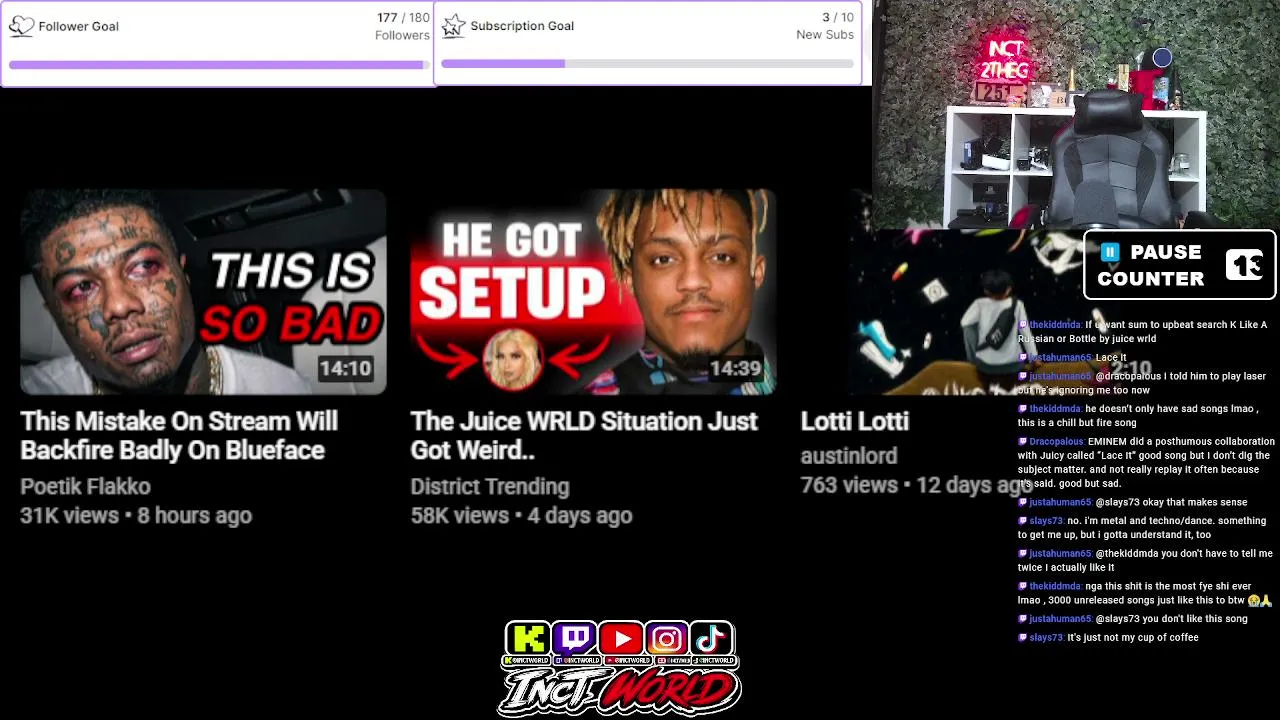Viewport: 1280px width, 720px height.
Task: Click the pause counter number badge
Action: click(1245, 265)
